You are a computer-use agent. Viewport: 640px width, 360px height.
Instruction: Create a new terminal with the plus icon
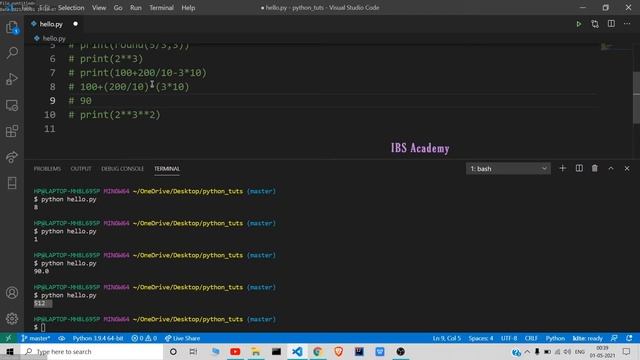coord(562,168)
